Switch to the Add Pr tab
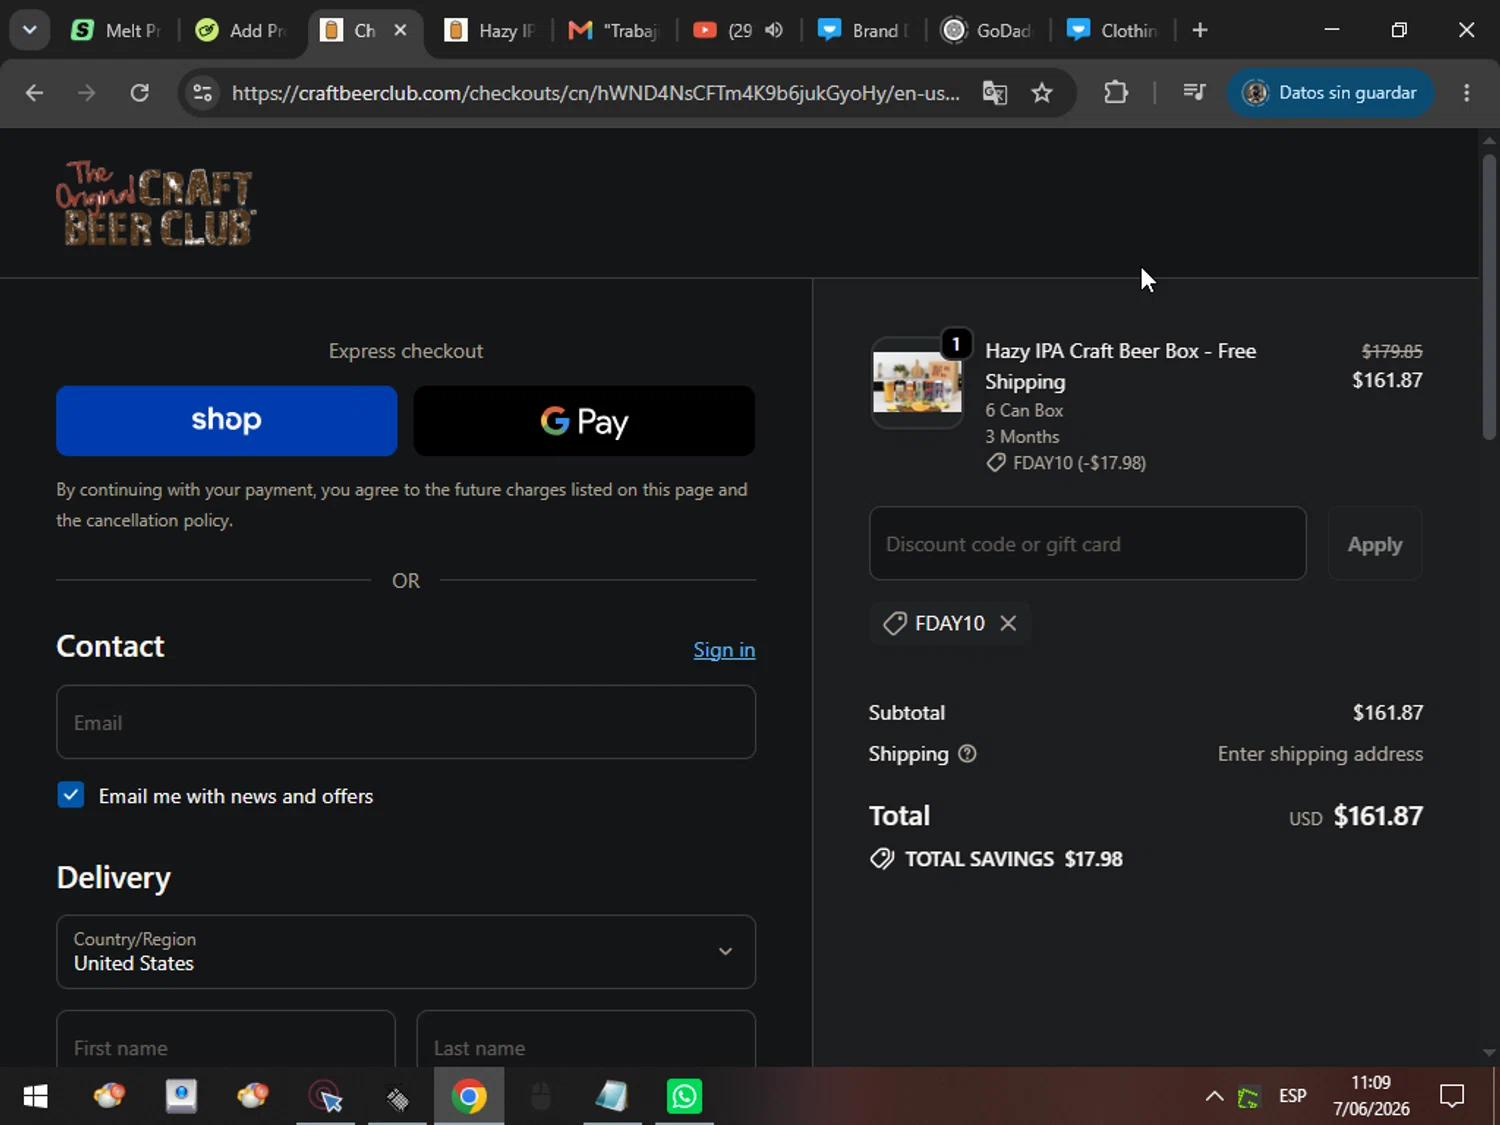Image resolution: width=1500 pixels, height=1125 pixels. 241,30
